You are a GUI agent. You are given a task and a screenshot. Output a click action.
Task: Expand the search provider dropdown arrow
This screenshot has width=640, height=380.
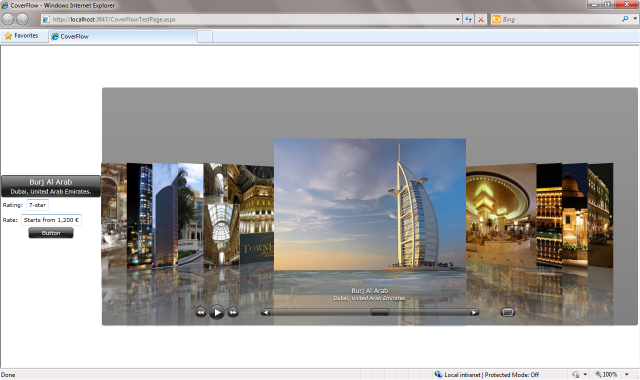point(635,19)
